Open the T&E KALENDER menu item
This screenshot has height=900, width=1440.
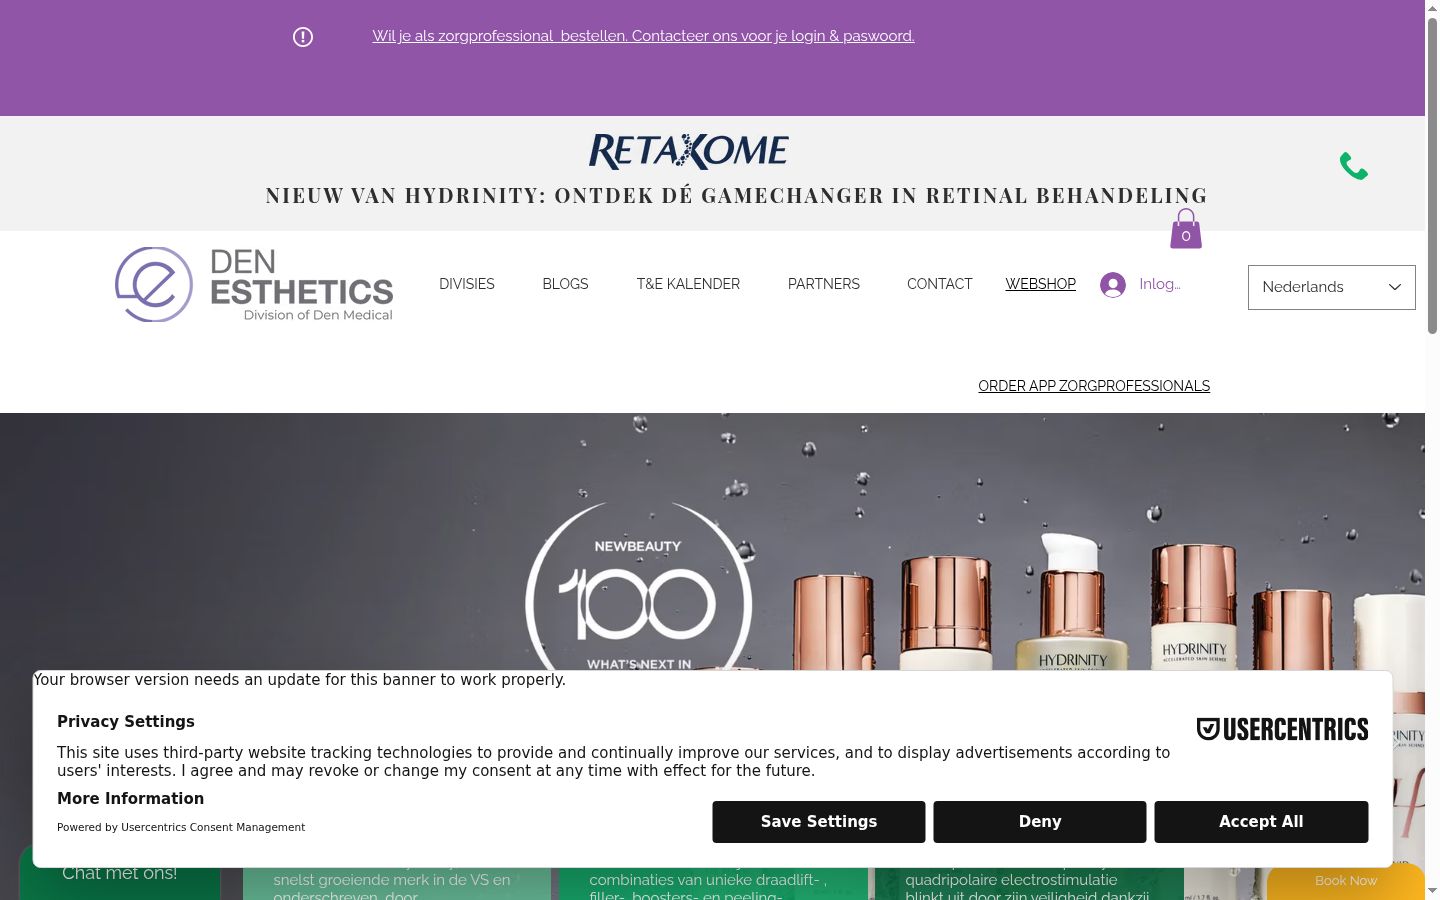(x=688, y=284)
